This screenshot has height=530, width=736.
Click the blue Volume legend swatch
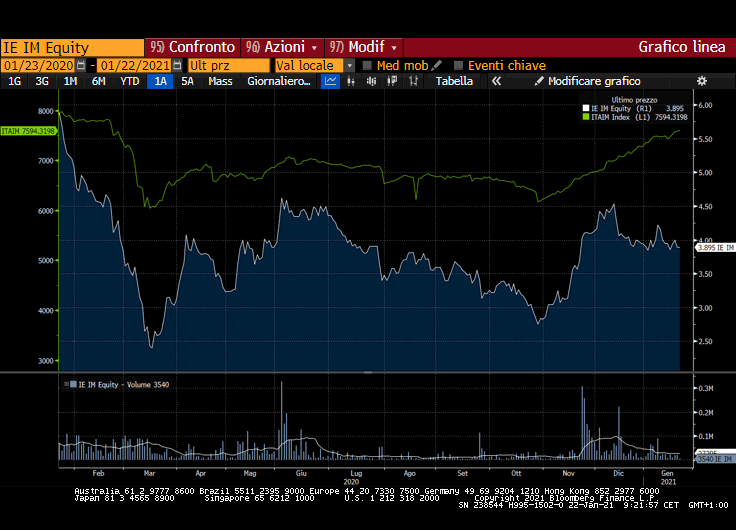coord(73,384)
